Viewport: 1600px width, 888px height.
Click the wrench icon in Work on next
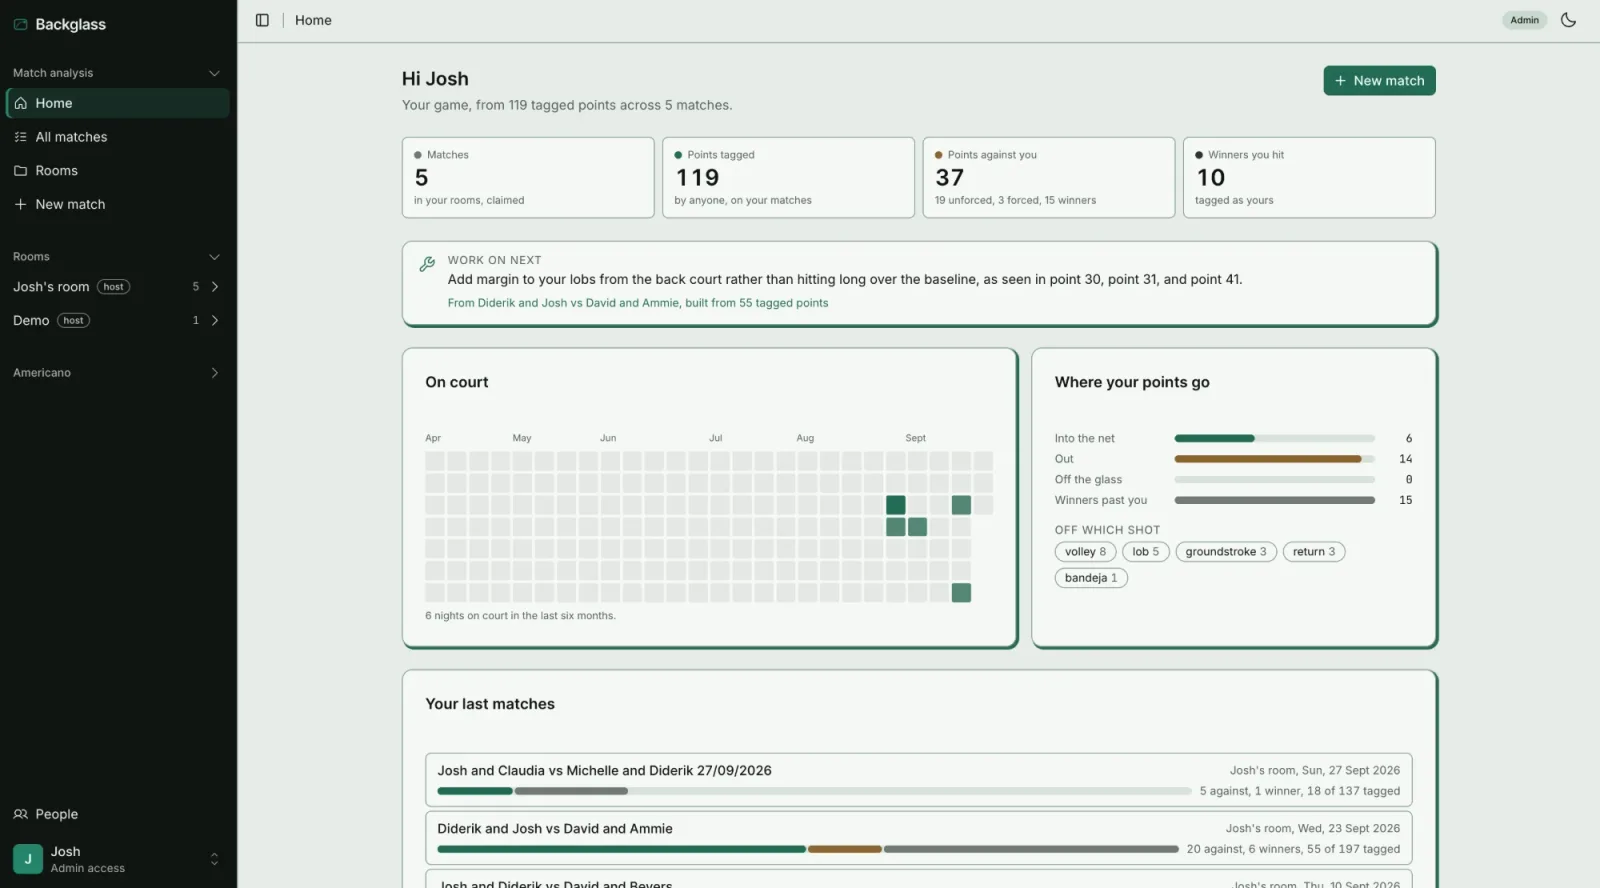point(427,264)
